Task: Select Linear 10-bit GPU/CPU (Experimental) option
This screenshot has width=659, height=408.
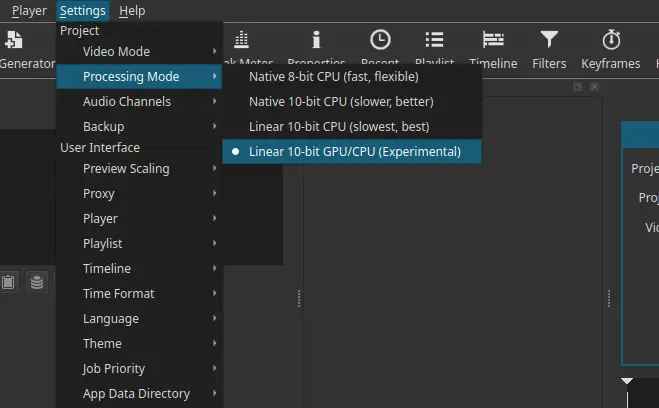Action: [x=354, y=151]
